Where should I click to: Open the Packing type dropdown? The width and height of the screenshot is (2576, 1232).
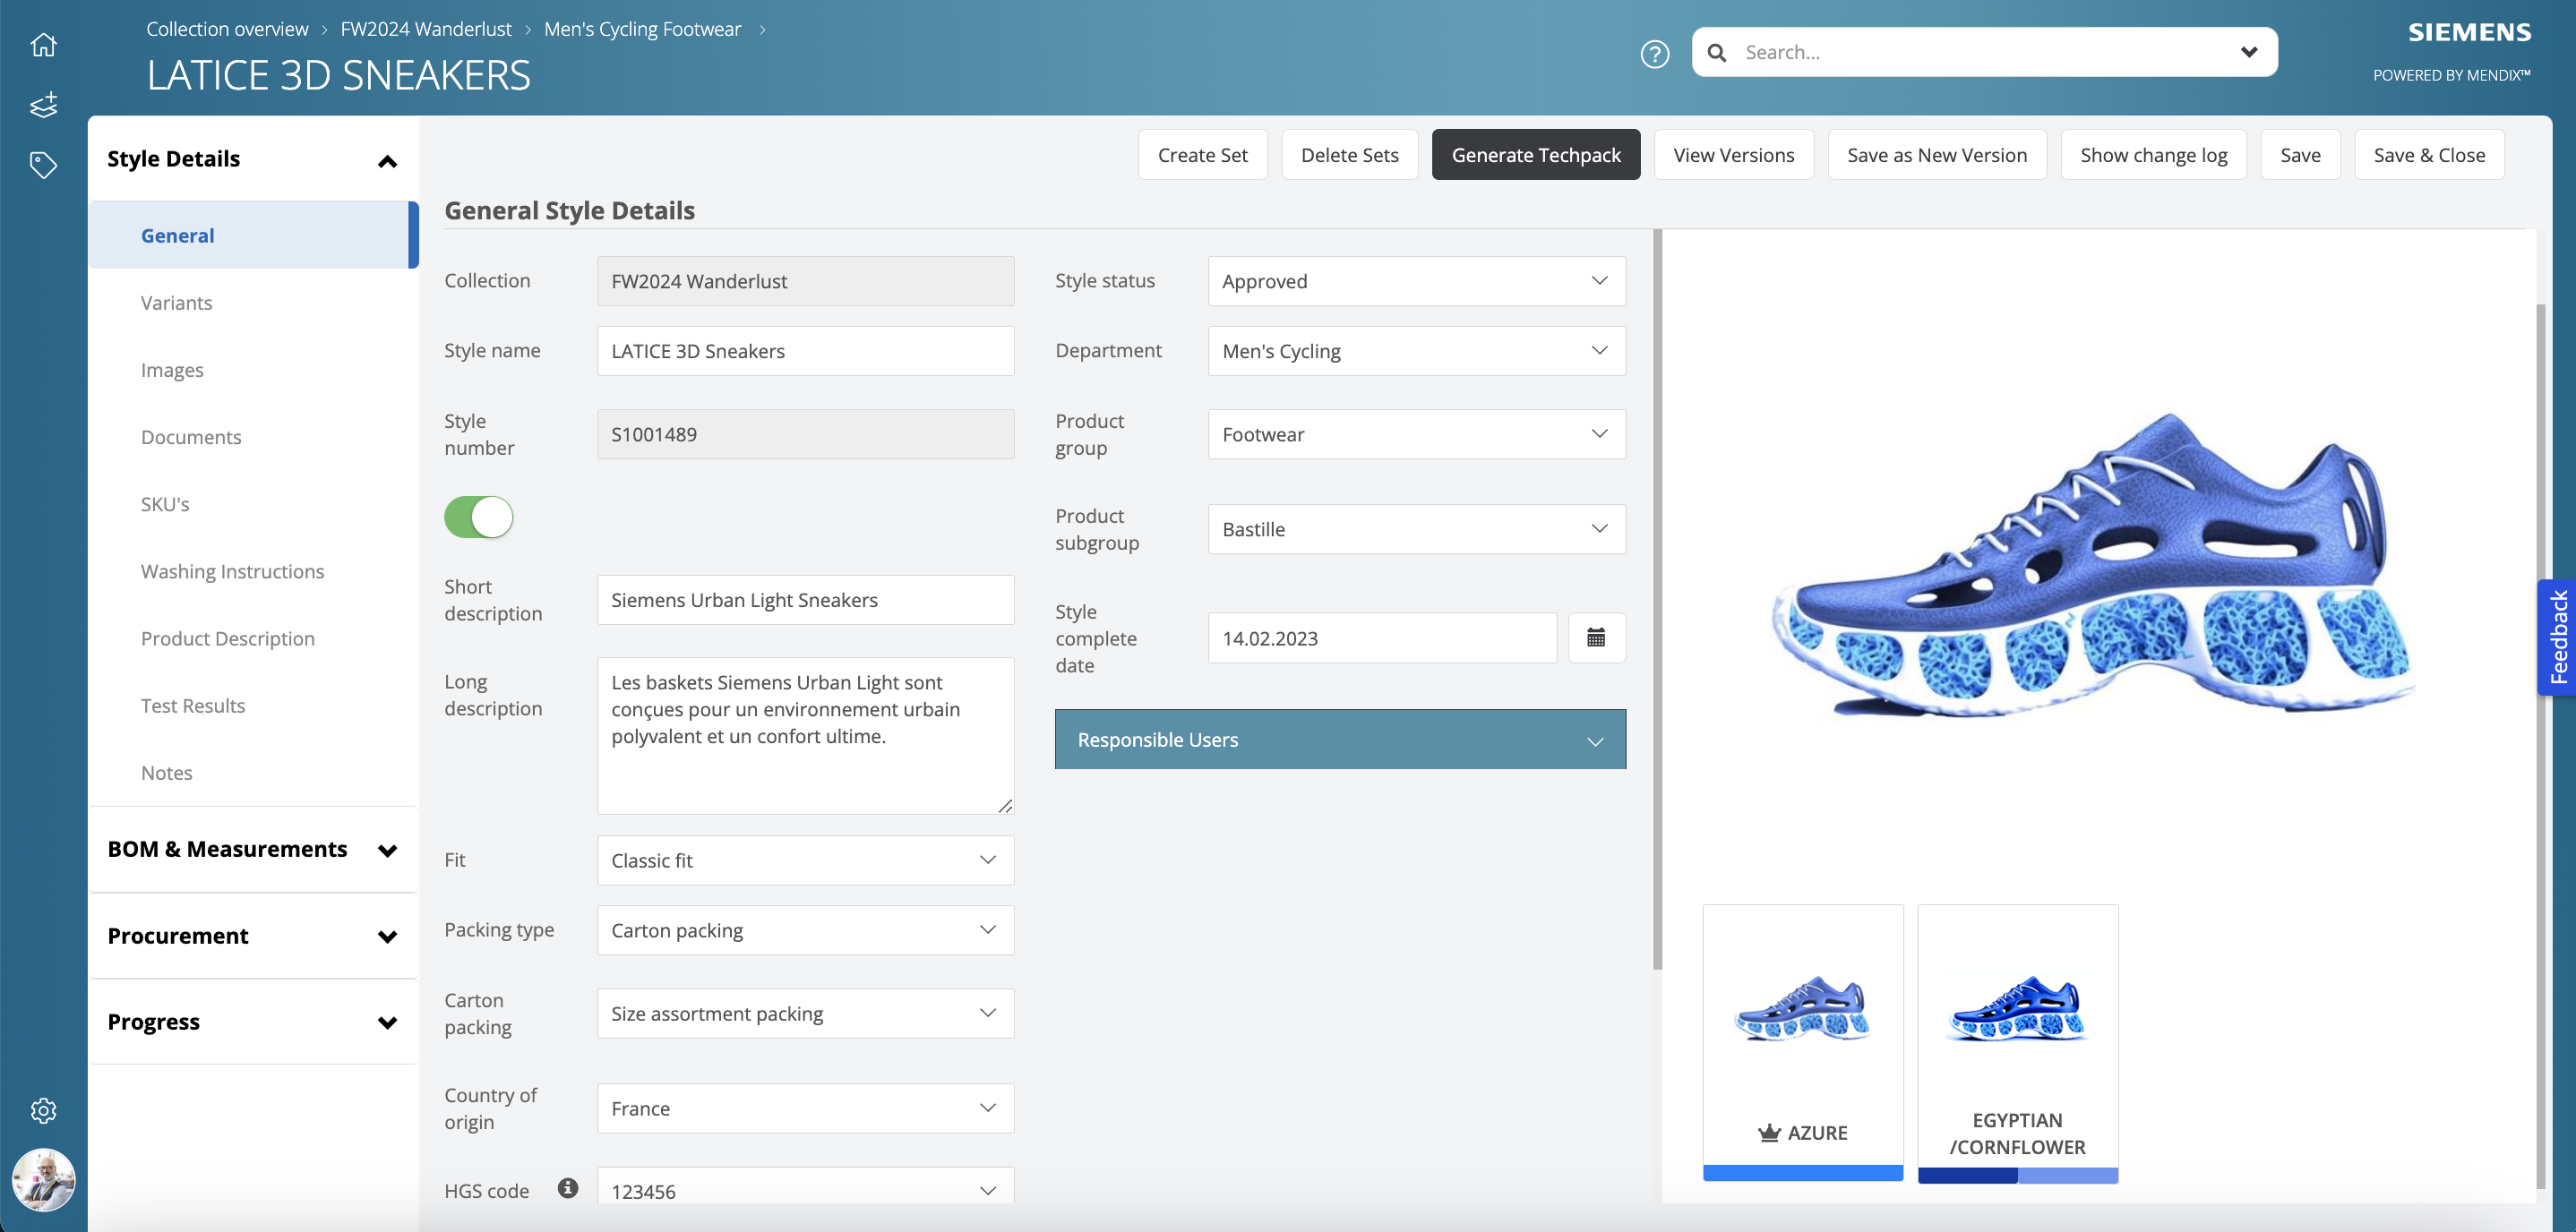click(805, 930)
